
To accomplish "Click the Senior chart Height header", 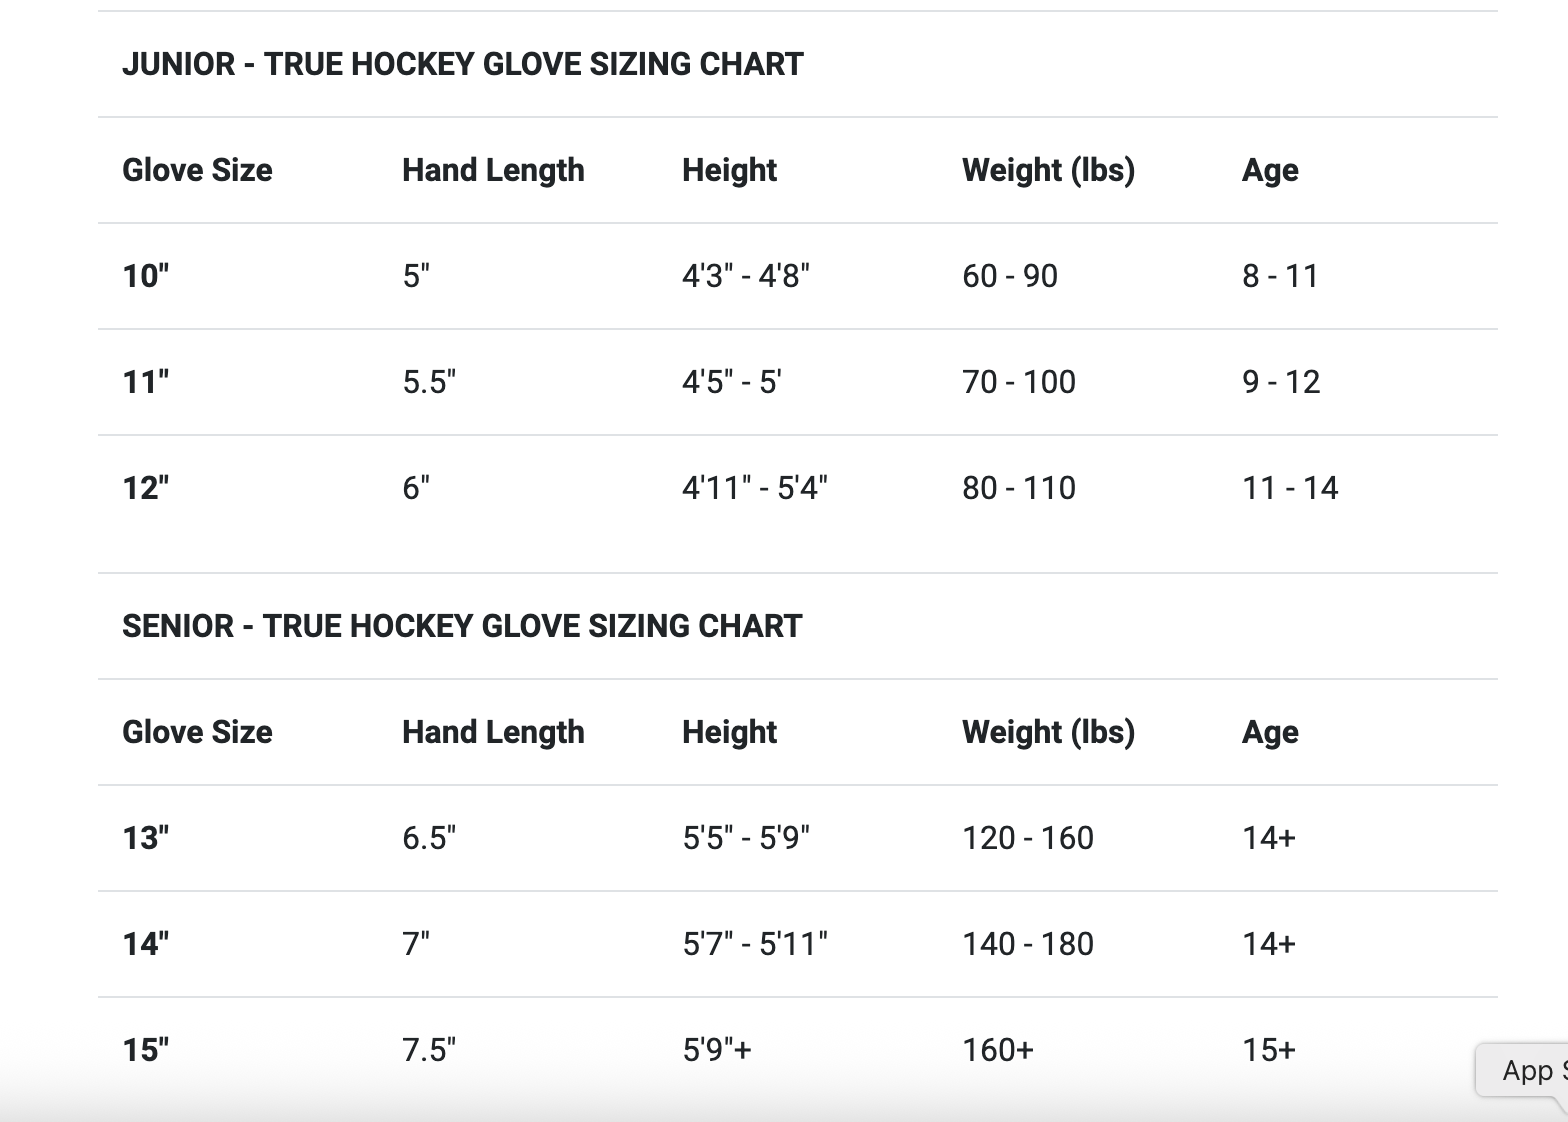I will pos(729,732).
